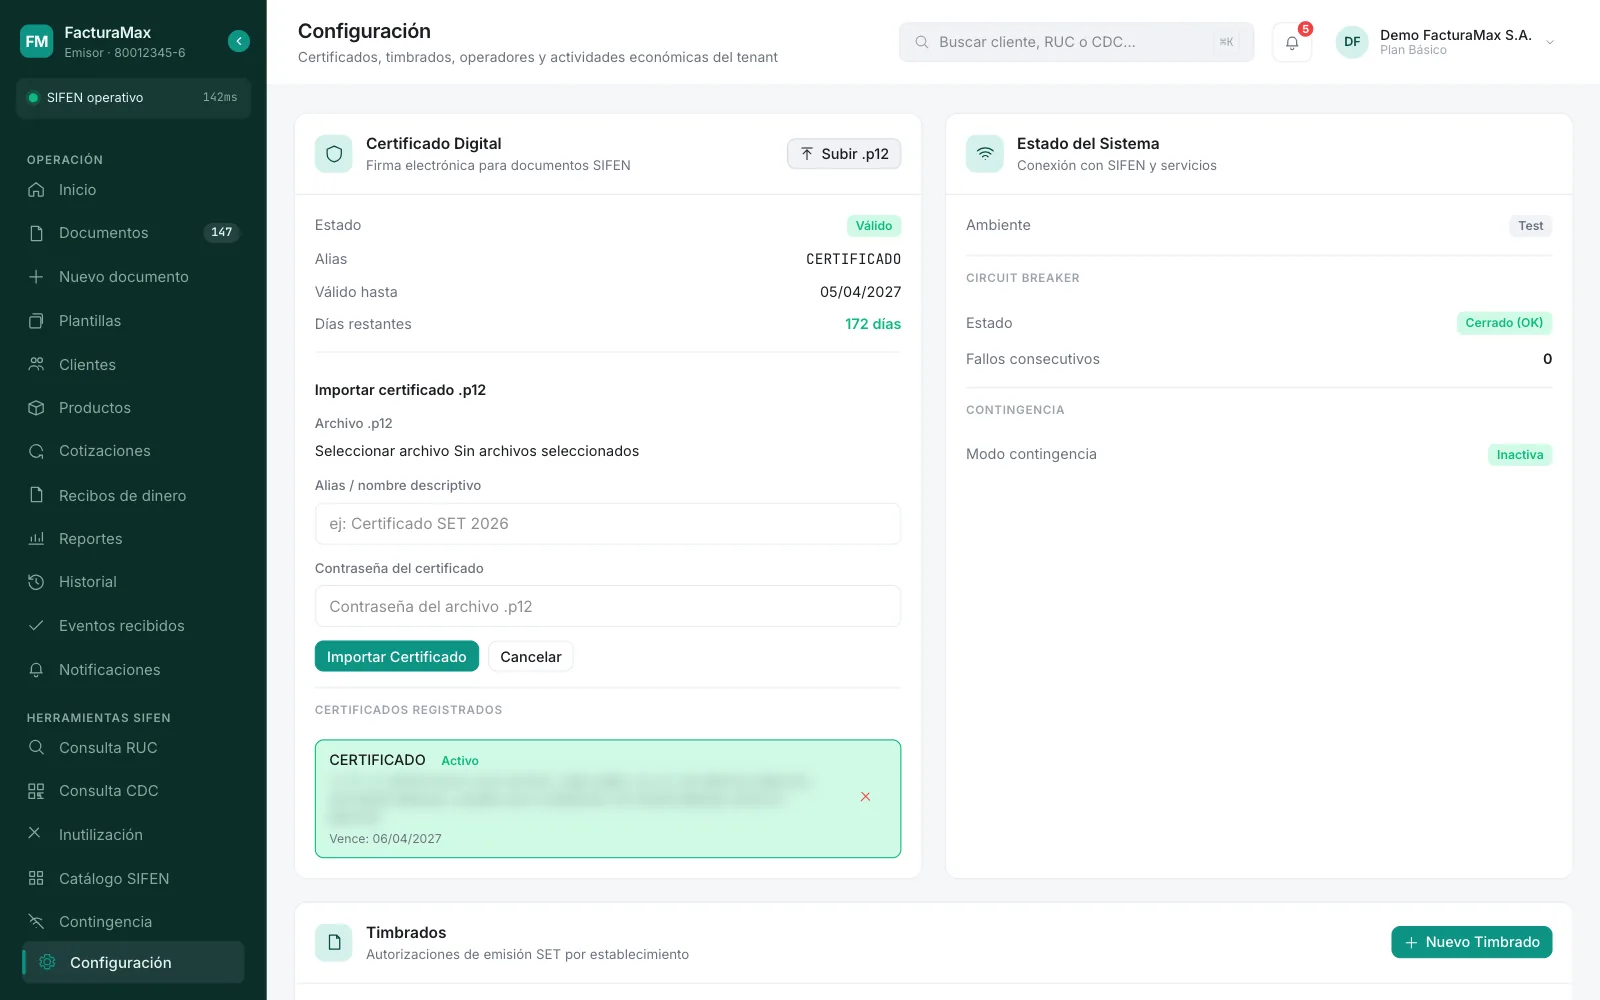Click the Contraseña del certificado field
The width and height of the screenshot is (1600, 1000).
(x=608, y=607)
